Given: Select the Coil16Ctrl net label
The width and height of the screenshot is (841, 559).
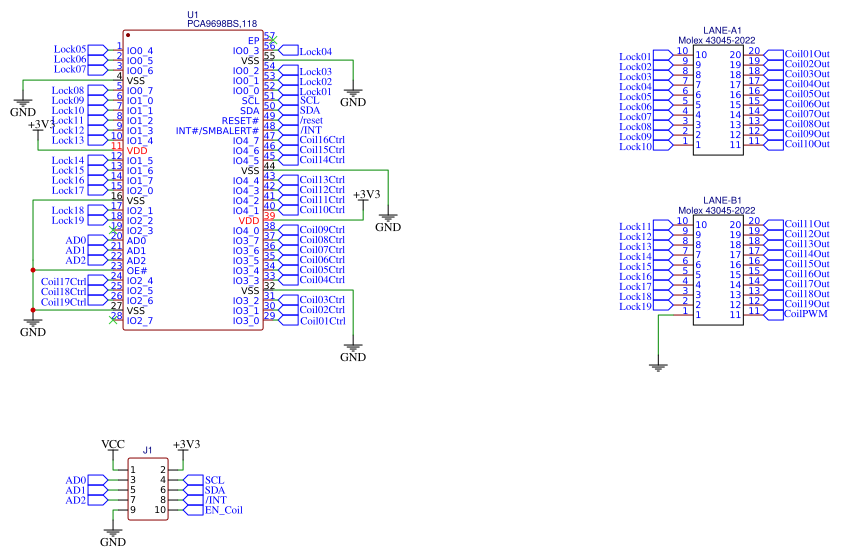Looking at the screenshot, I should pyautogui.click(x=322, y=140).
